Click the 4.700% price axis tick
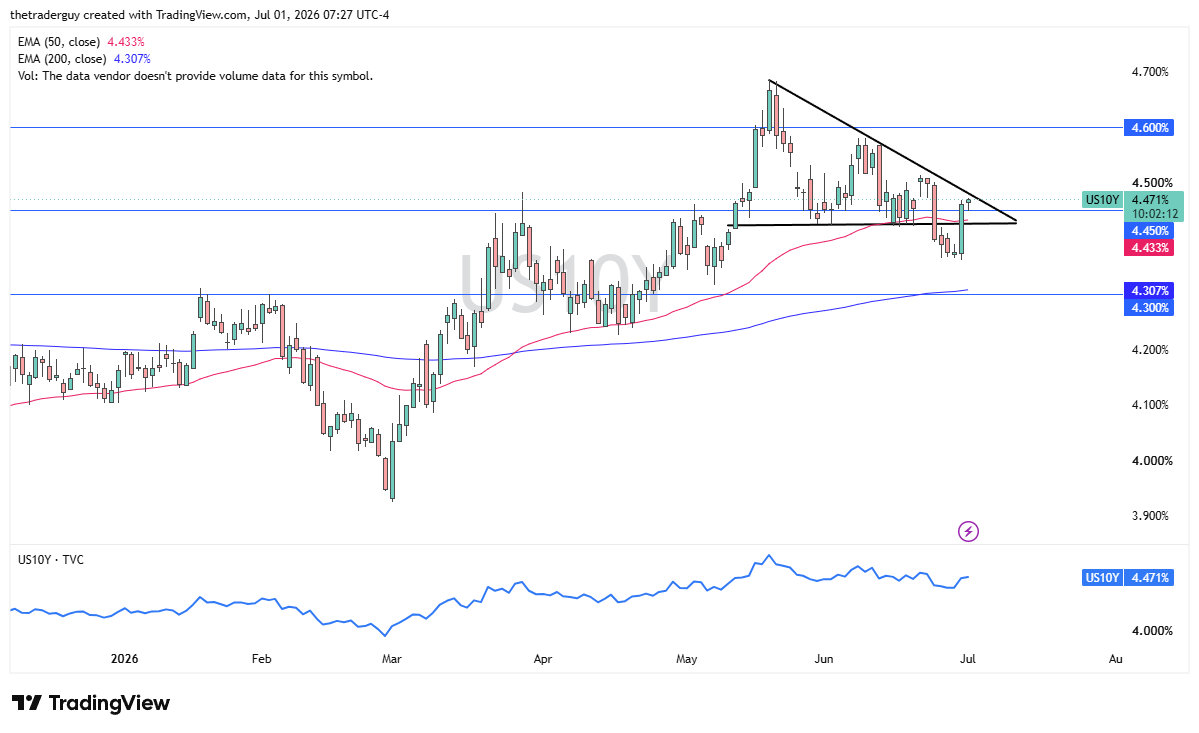This screenshot has width=1199, height=733. 1150,72
